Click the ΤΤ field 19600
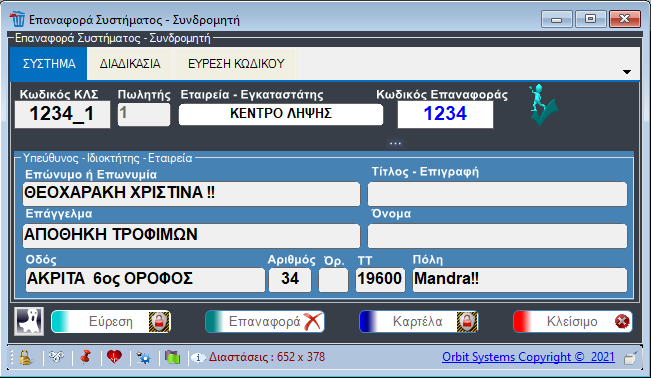The height and width of the screenshot is (378, 651). click(x=380, y=280)
